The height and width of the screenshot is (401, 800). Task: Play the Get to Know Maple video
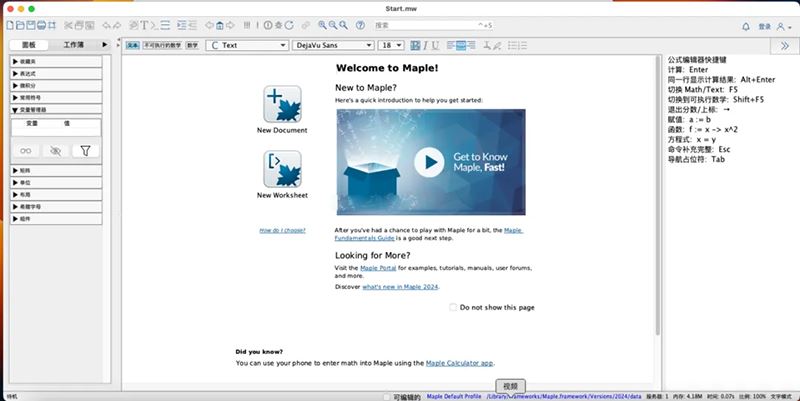[x=429, y=162]
